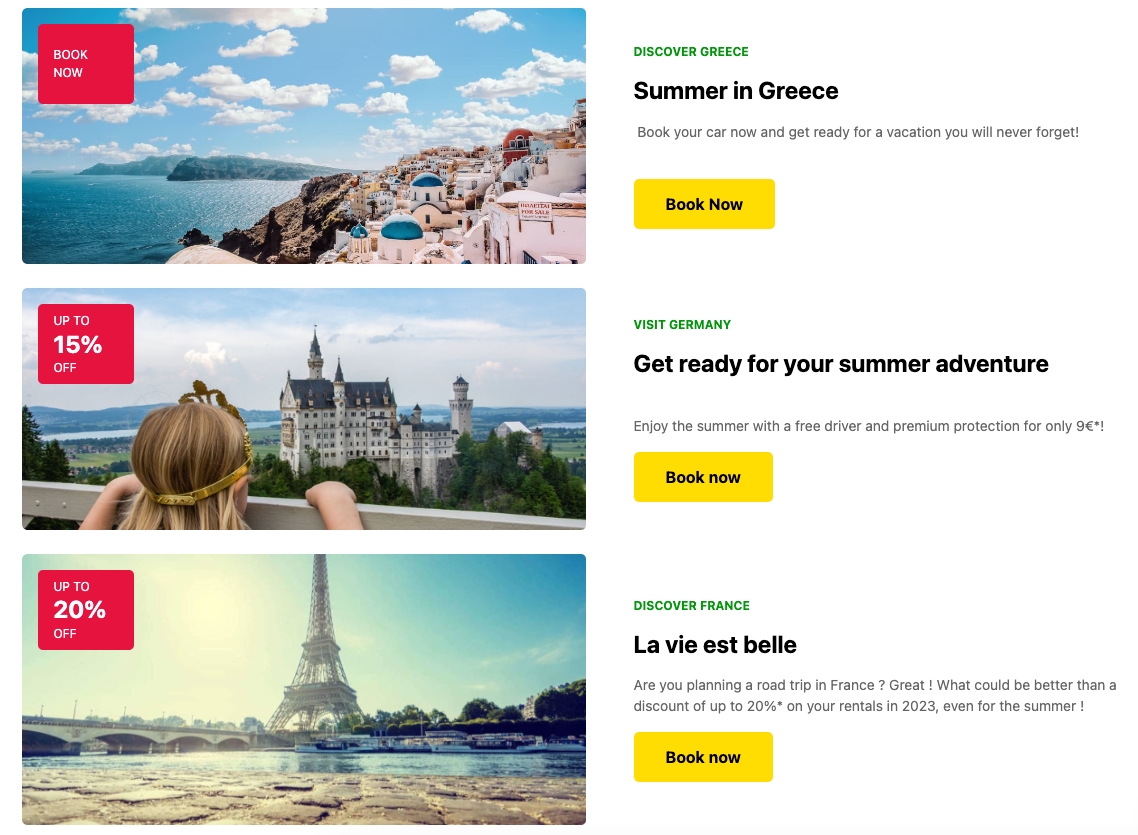This screenshot has width=1138, height=835.
Task: Select the DISCOVER GREECE green label
Action: [x=691, y=52]
